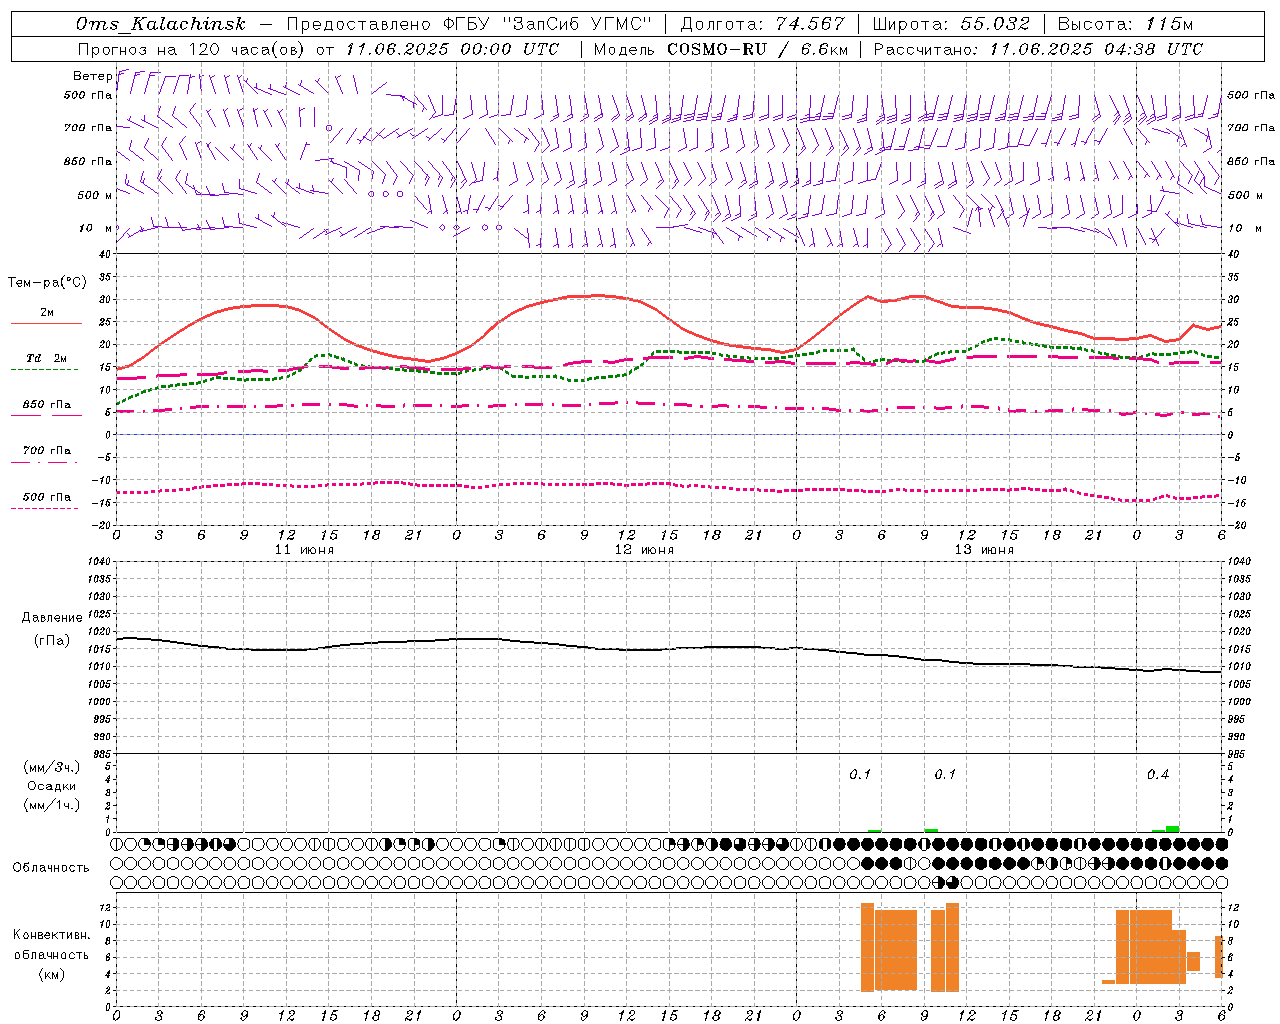Click the Давление pressure panel label
The width and height of the screenshot is (1280, 1024).
tap(52, 618)
